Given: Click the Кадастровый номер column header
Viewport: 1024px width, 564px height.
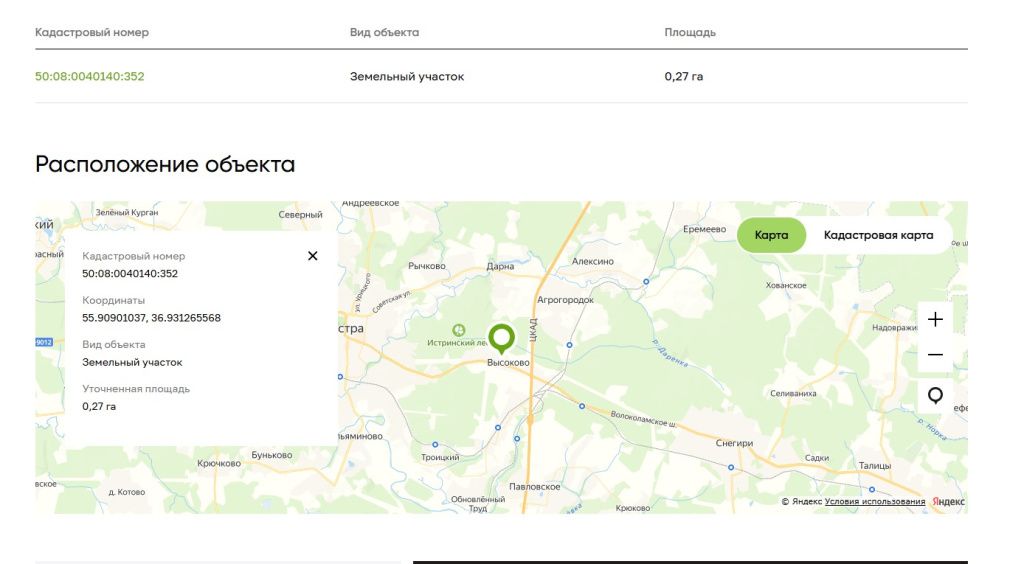Looking at the screenshot, I should pyautogui.click(x=92, y=33).
